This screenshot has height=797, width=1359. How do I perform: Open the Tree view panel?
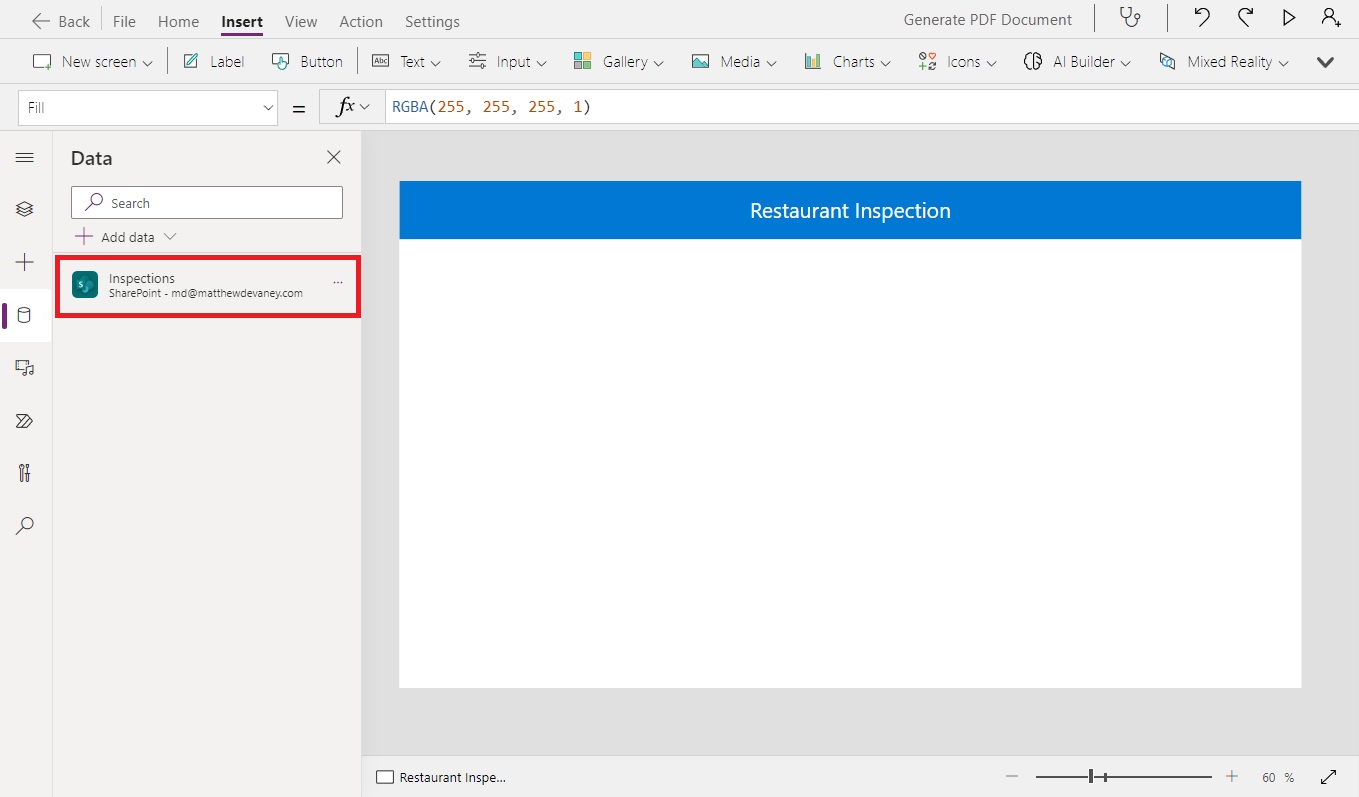click(x=25, y=209)
